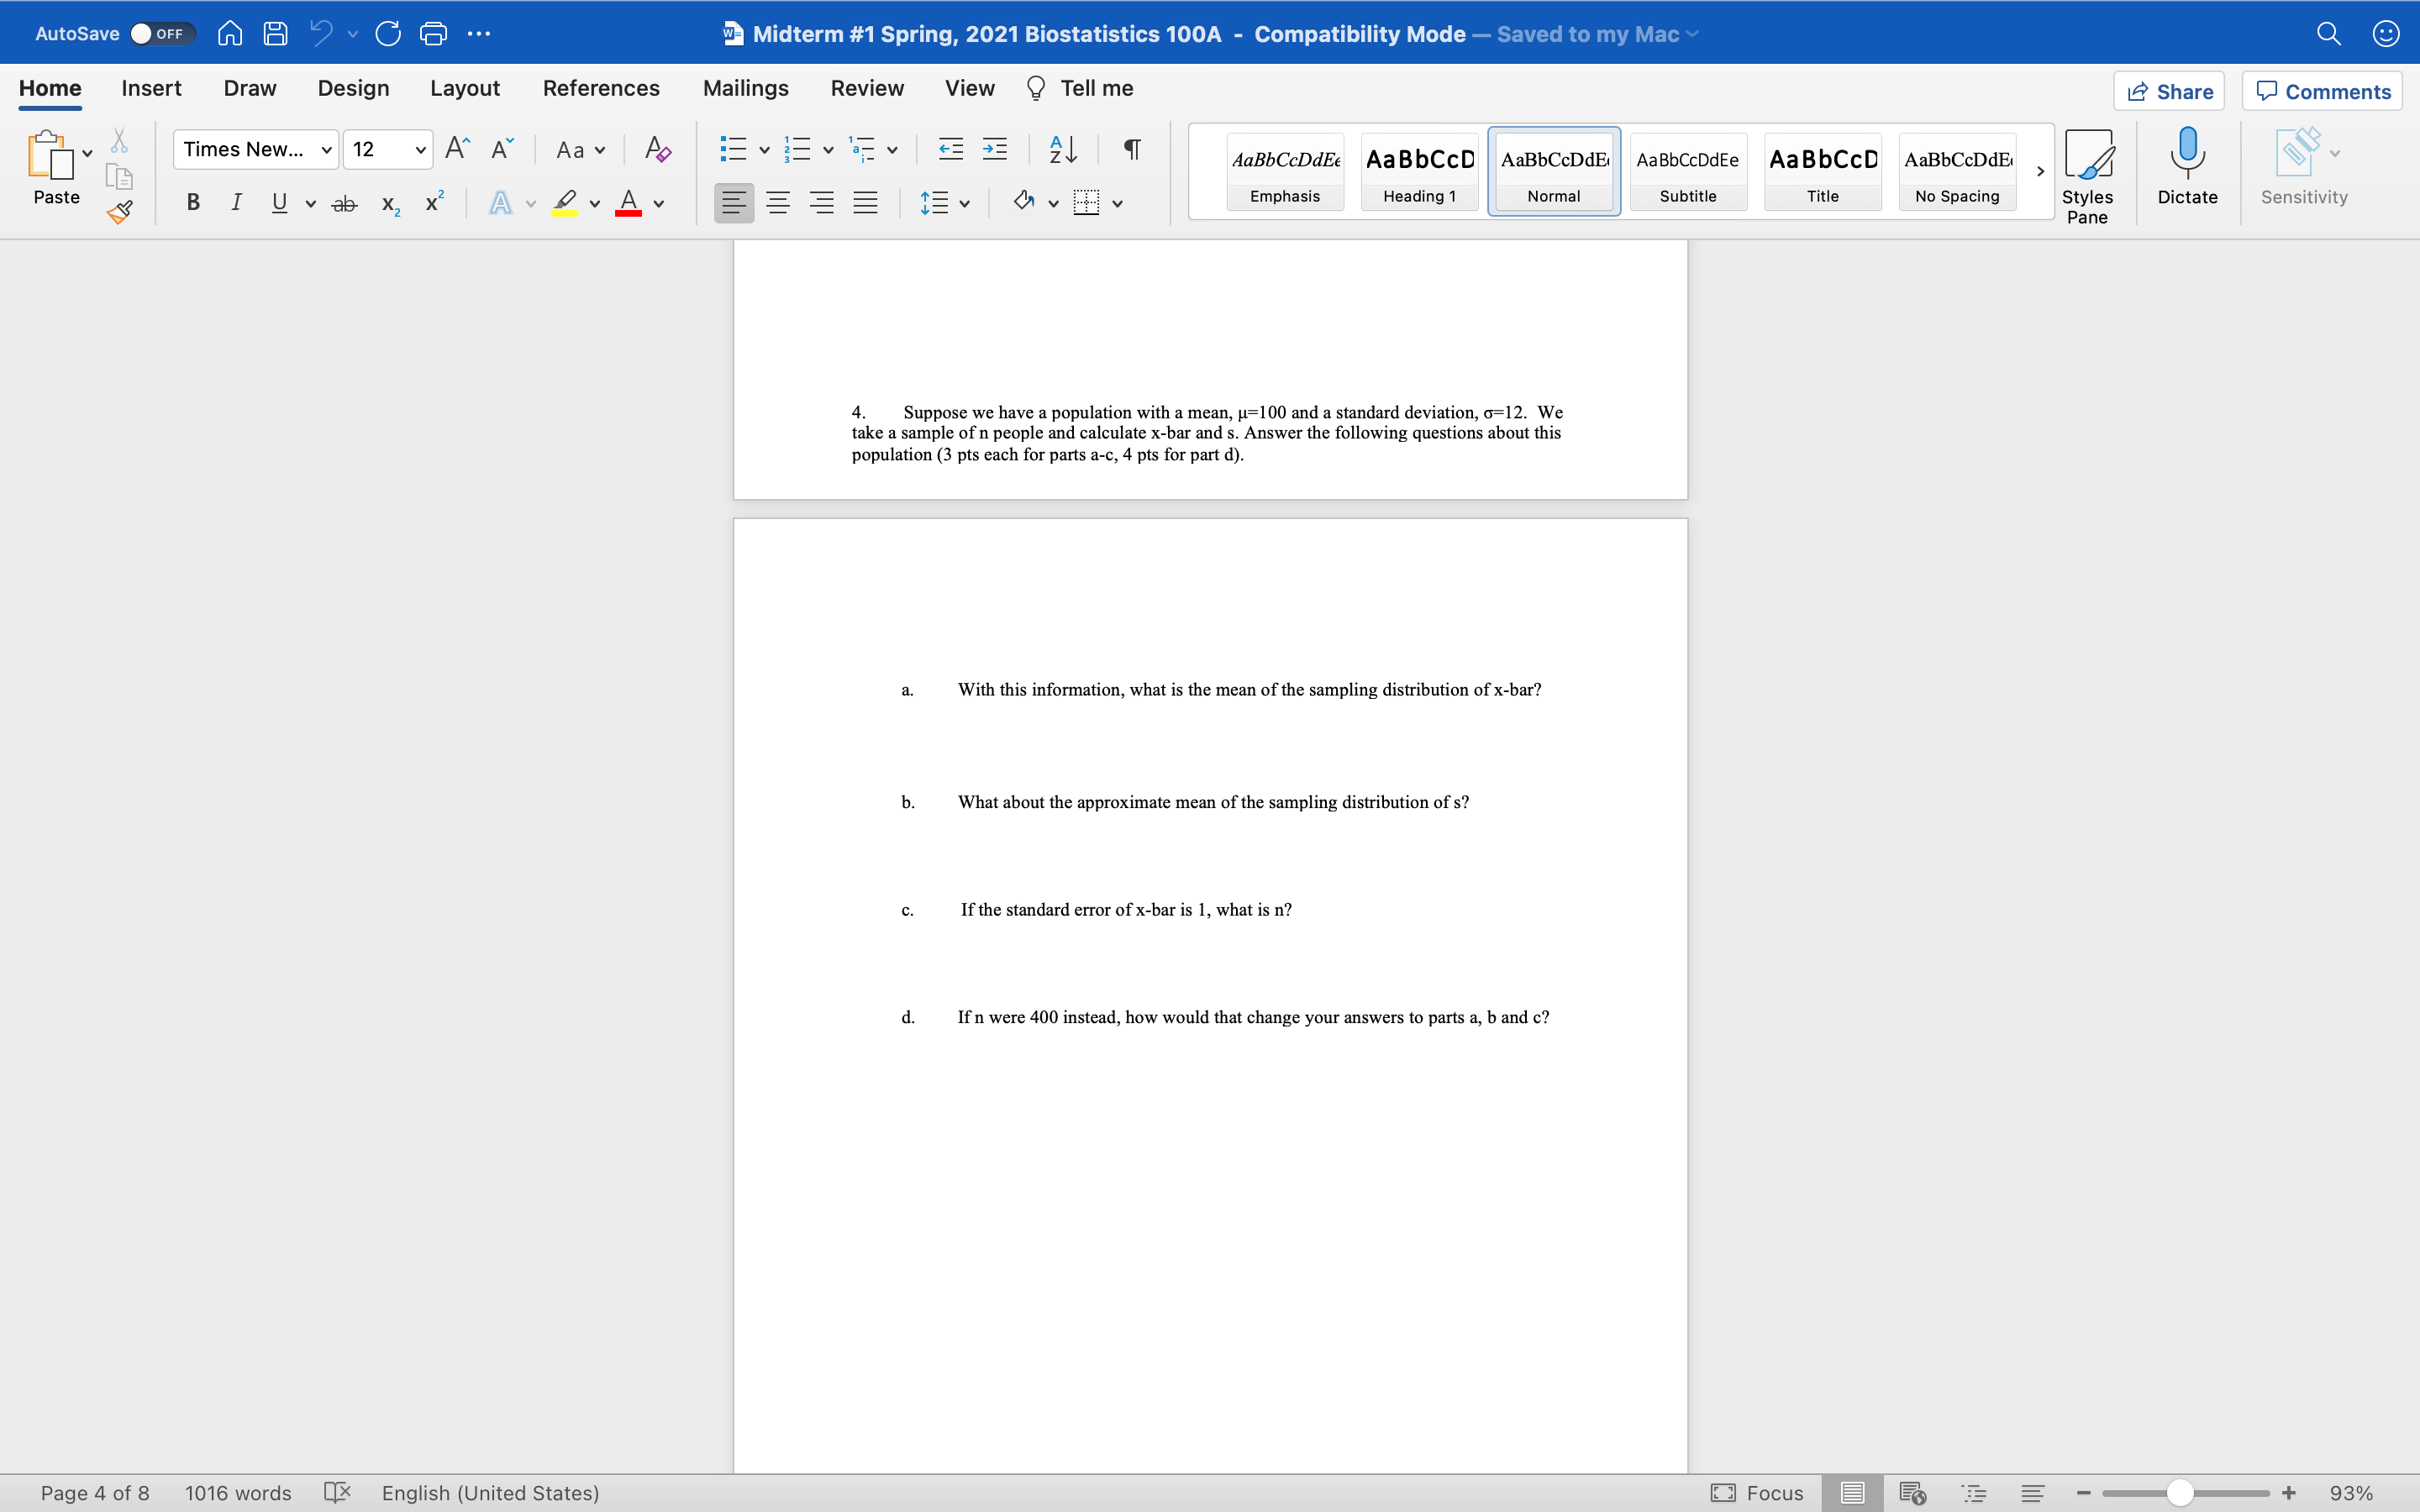Click the Tell me search box
The image size is (2420, 1512).
1080,88
